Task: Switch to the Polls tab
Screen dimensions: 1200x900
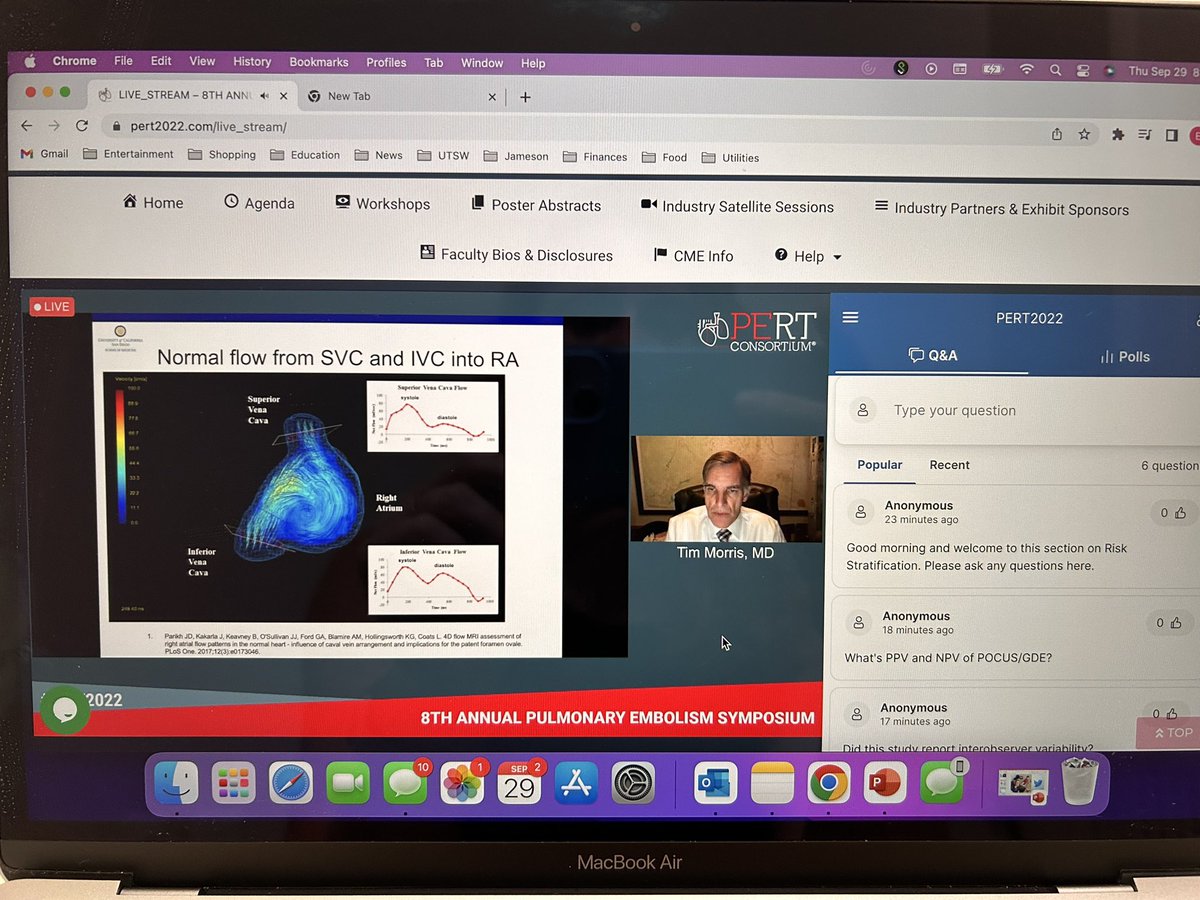Action: [1125, 356]
